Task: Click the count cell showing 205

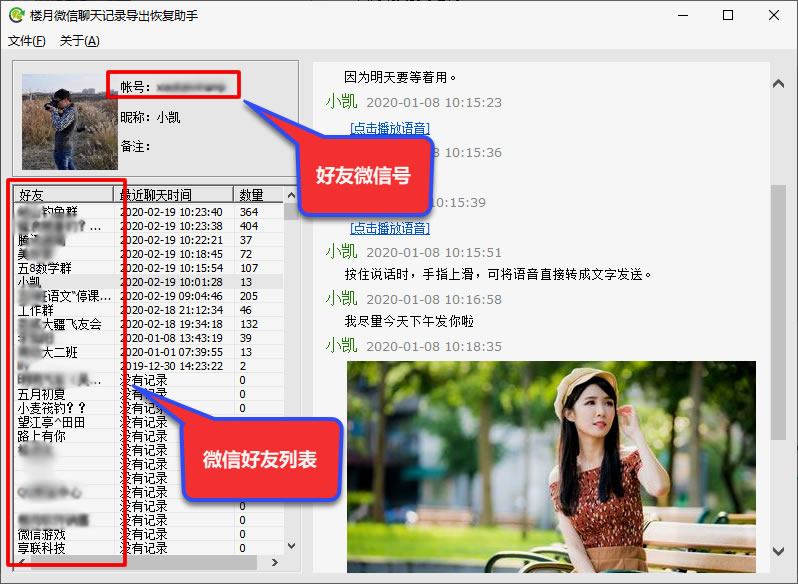Action: [249, 296]
